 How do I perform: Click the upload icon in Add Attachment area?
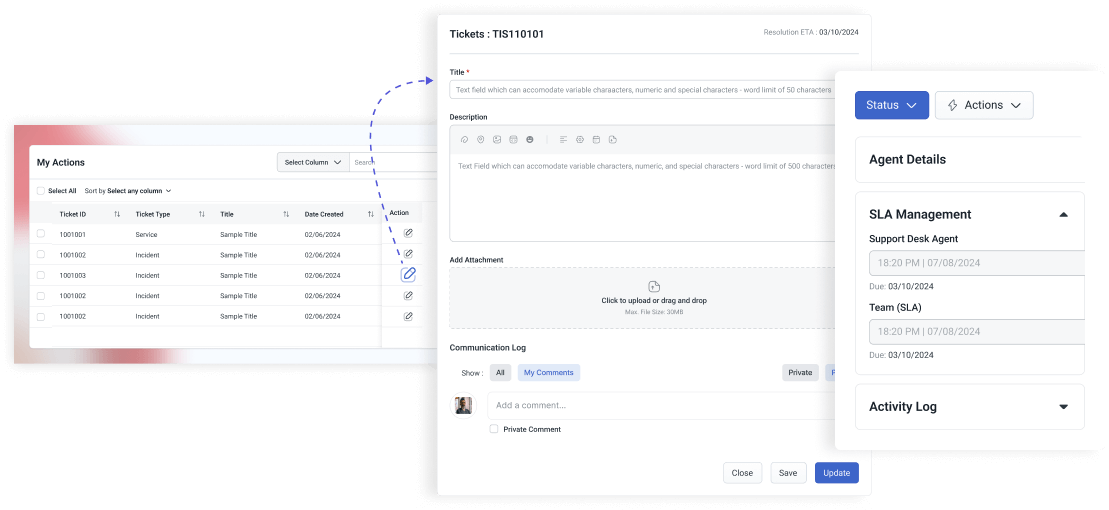tap(654, 287)
